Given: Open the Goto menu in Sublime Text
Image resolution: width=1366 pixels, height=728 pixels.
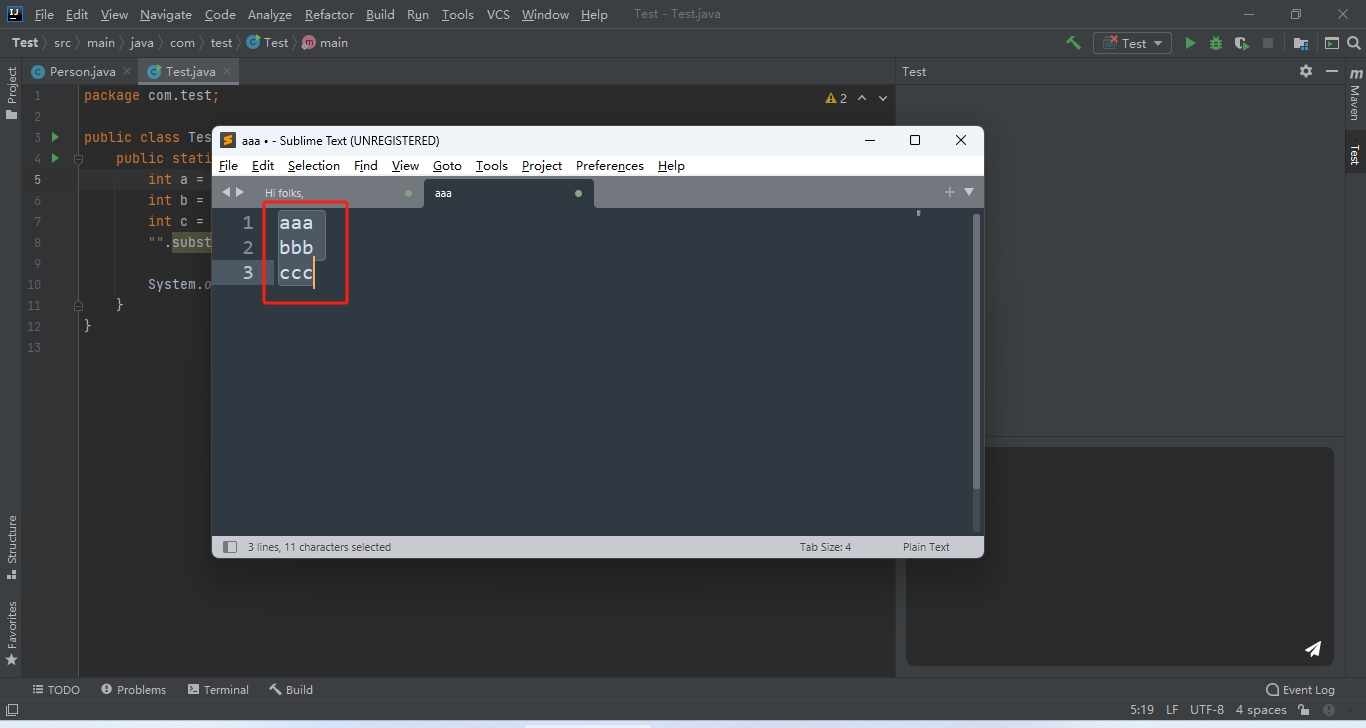Looking at the screenshot, I should (x=447, y=166).
